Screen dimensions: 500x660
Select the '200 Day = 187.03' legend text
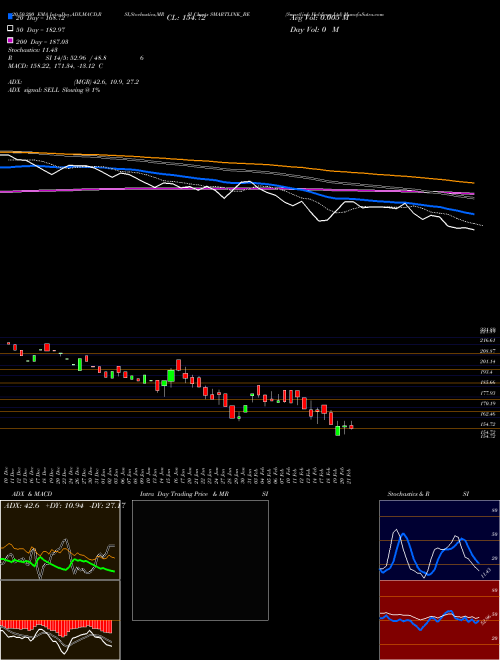43,42
